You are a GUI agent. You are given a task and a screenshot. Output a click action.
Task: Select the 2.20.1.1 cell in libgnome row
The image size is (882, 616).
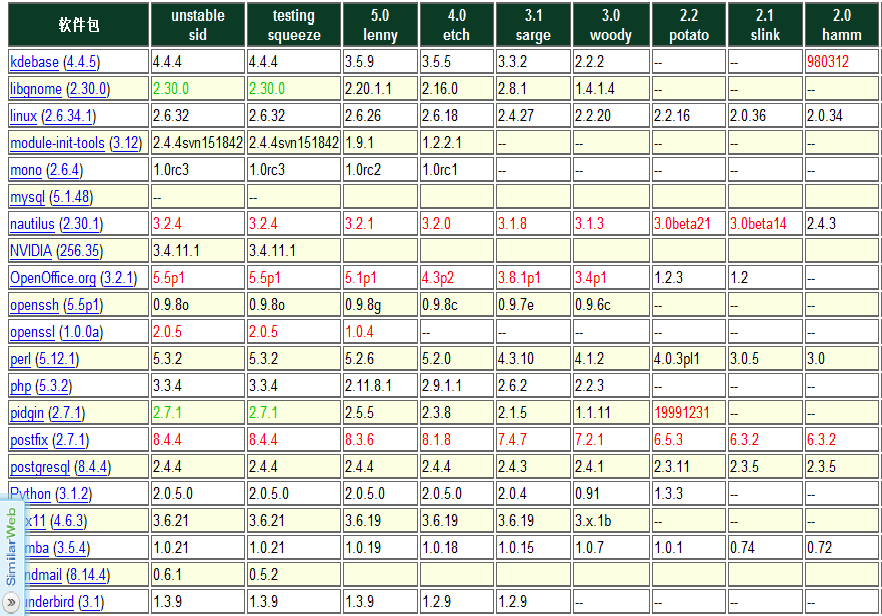(x=380, y=88)
